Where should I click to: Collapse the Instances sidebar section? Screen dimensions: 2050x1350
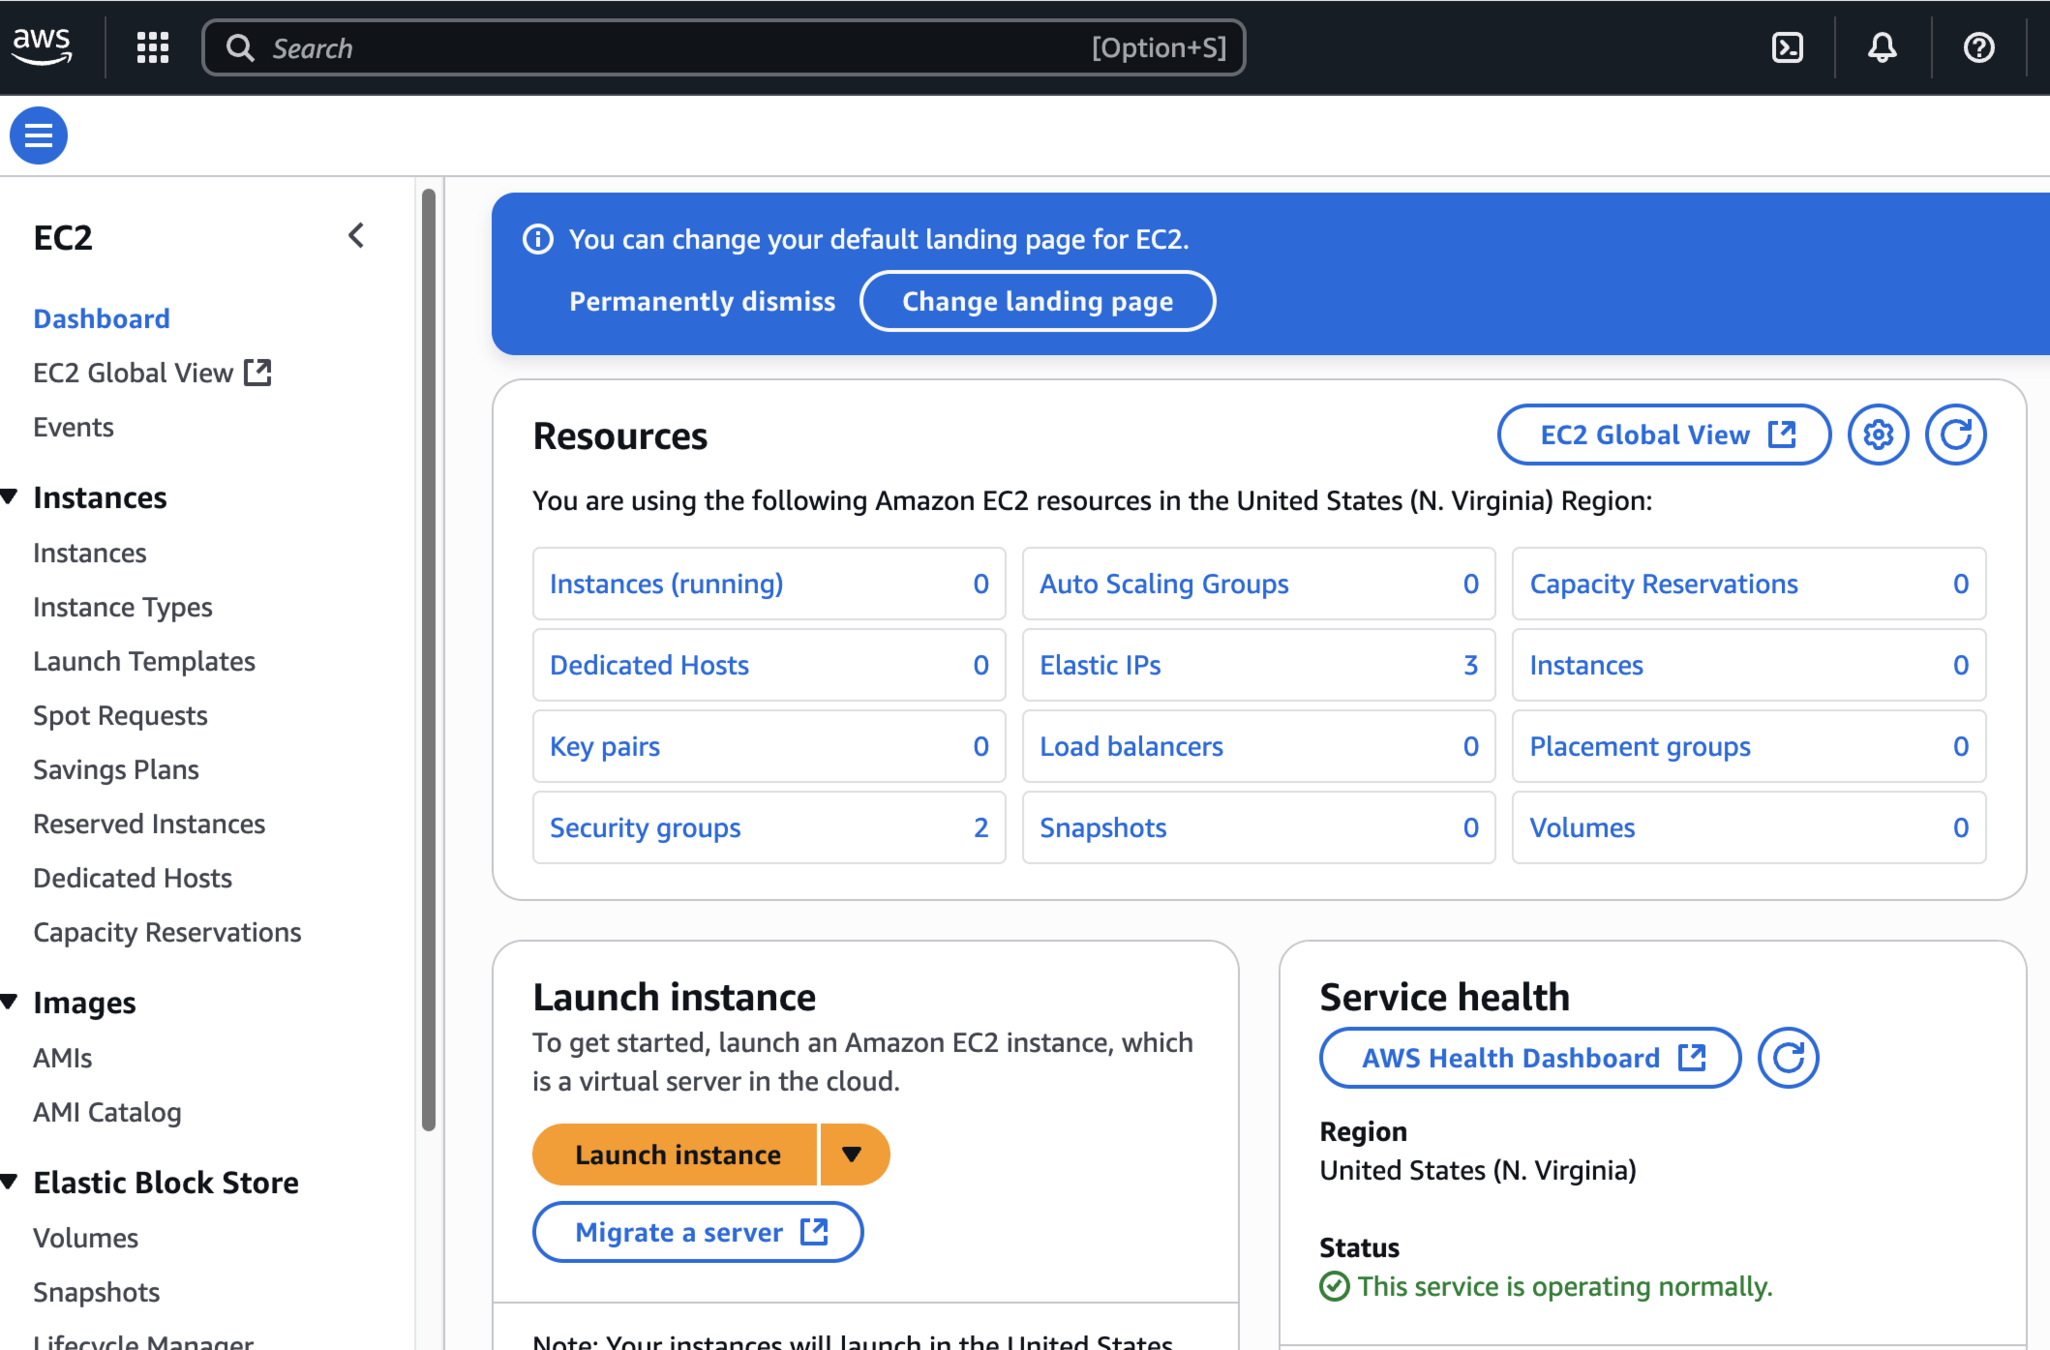(x=10, y=497)
